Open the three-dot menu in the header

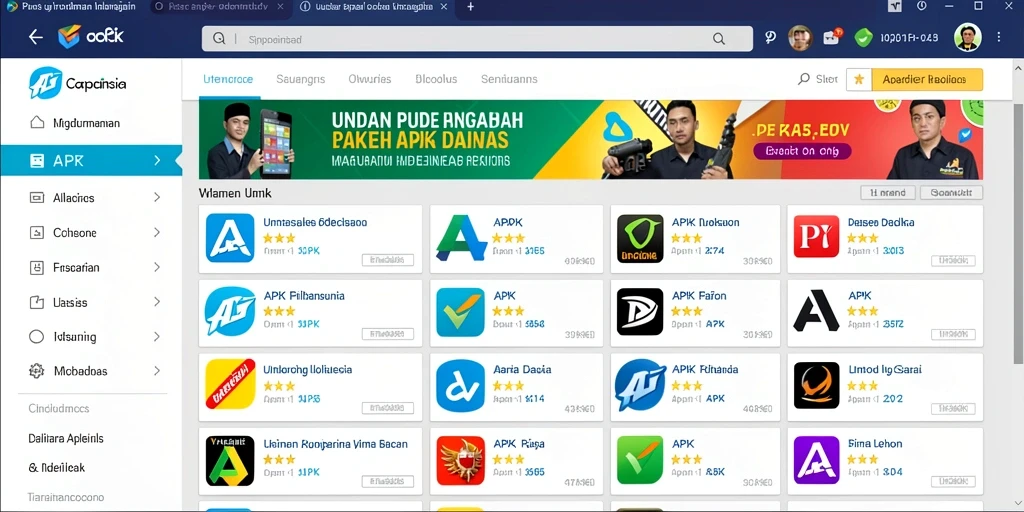(999, 37)
